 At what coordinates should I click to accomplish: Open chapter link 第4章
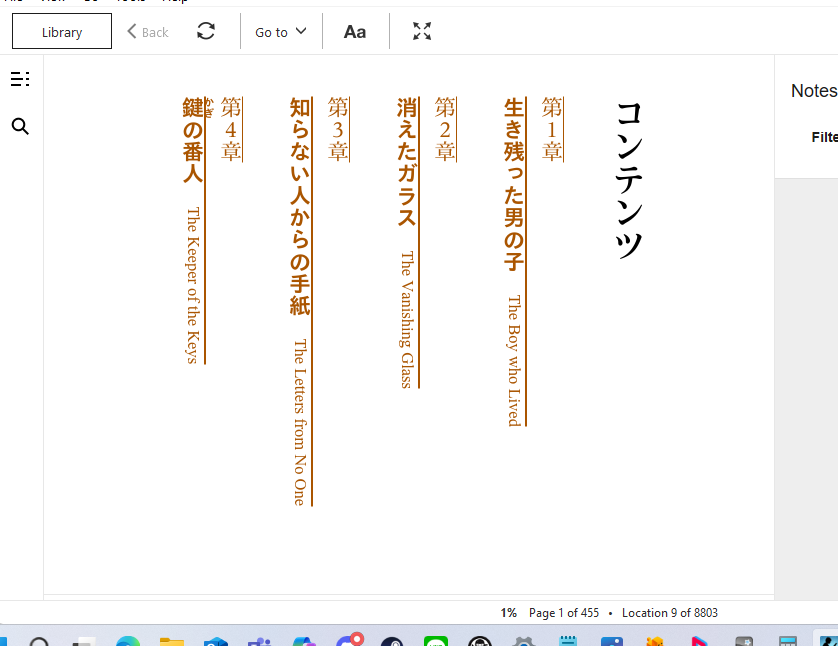click(231, 129)
